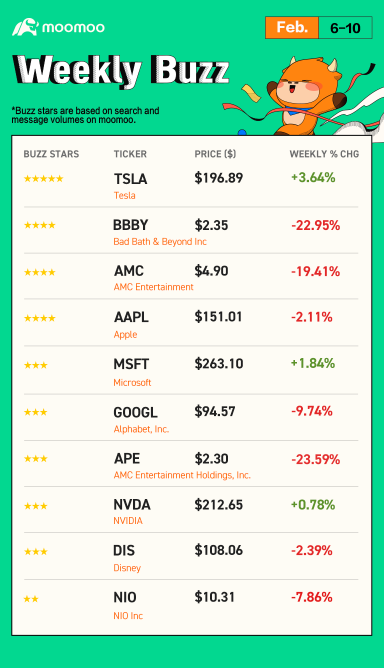Click the five-star rating beside TSLA
Viewport: 384px width, 668px height.
point(43,179)
